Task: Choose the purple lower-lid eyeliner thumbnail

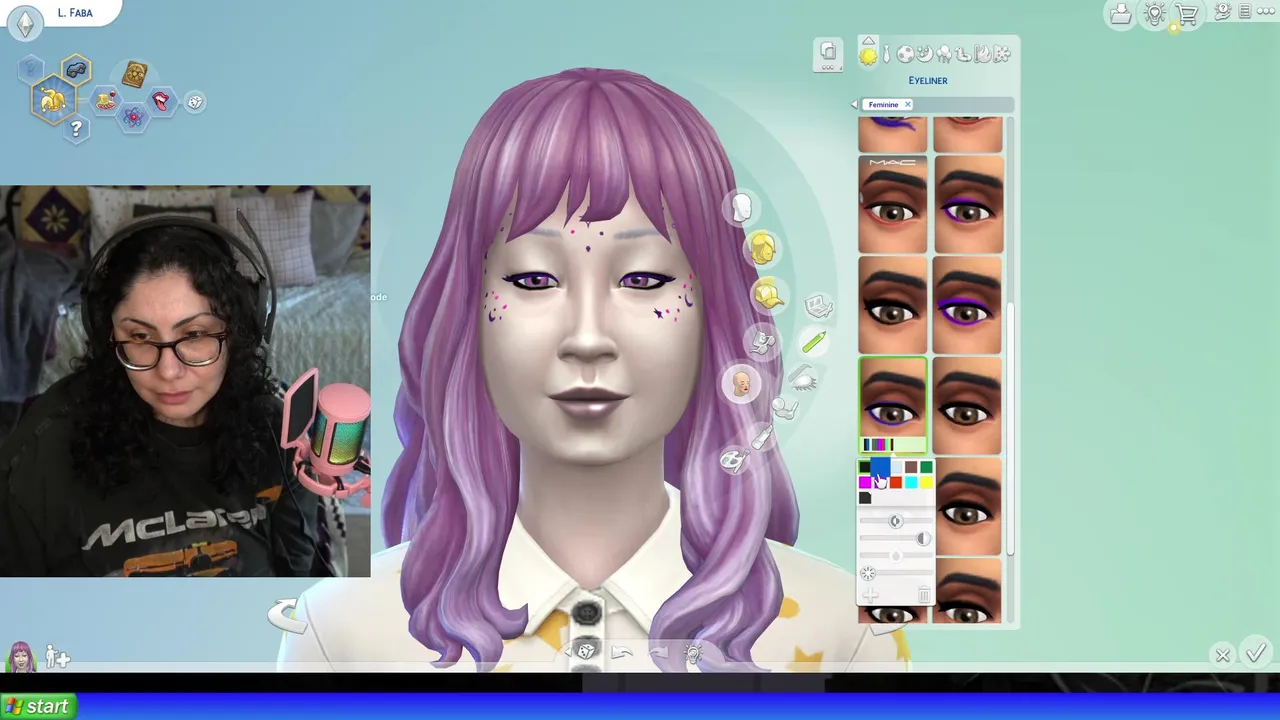Action: pos(968,204)
